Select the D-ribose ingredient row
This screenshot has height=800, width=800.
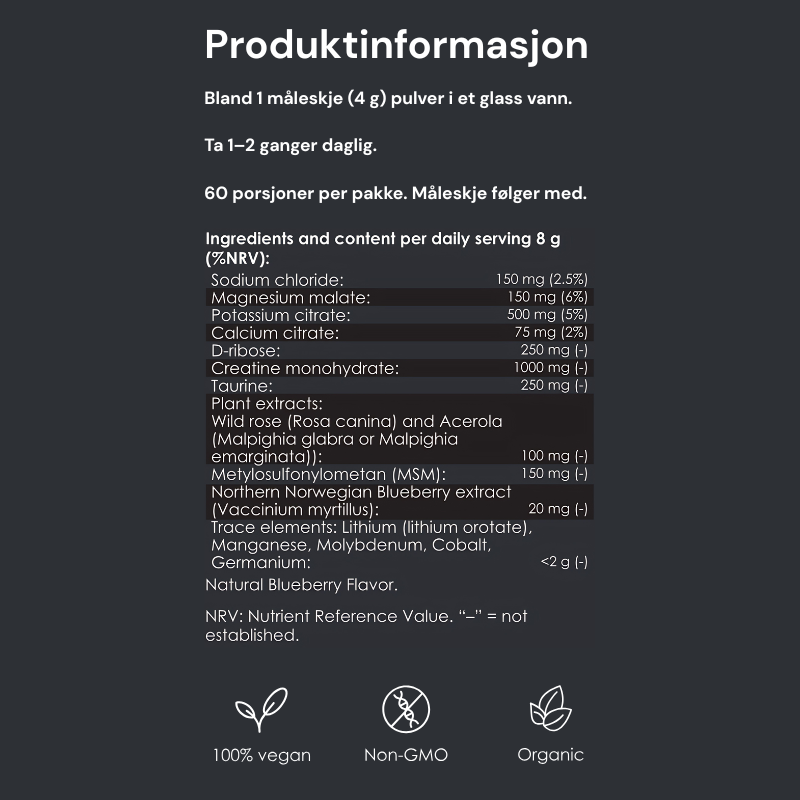(x=399, y=350)
